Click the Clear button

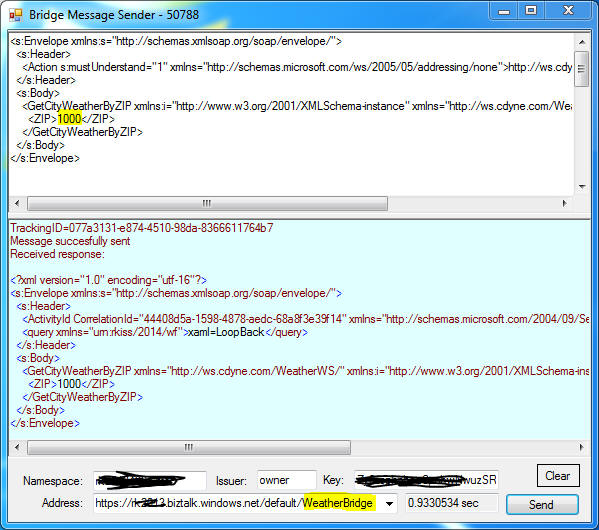pos(558,476)
